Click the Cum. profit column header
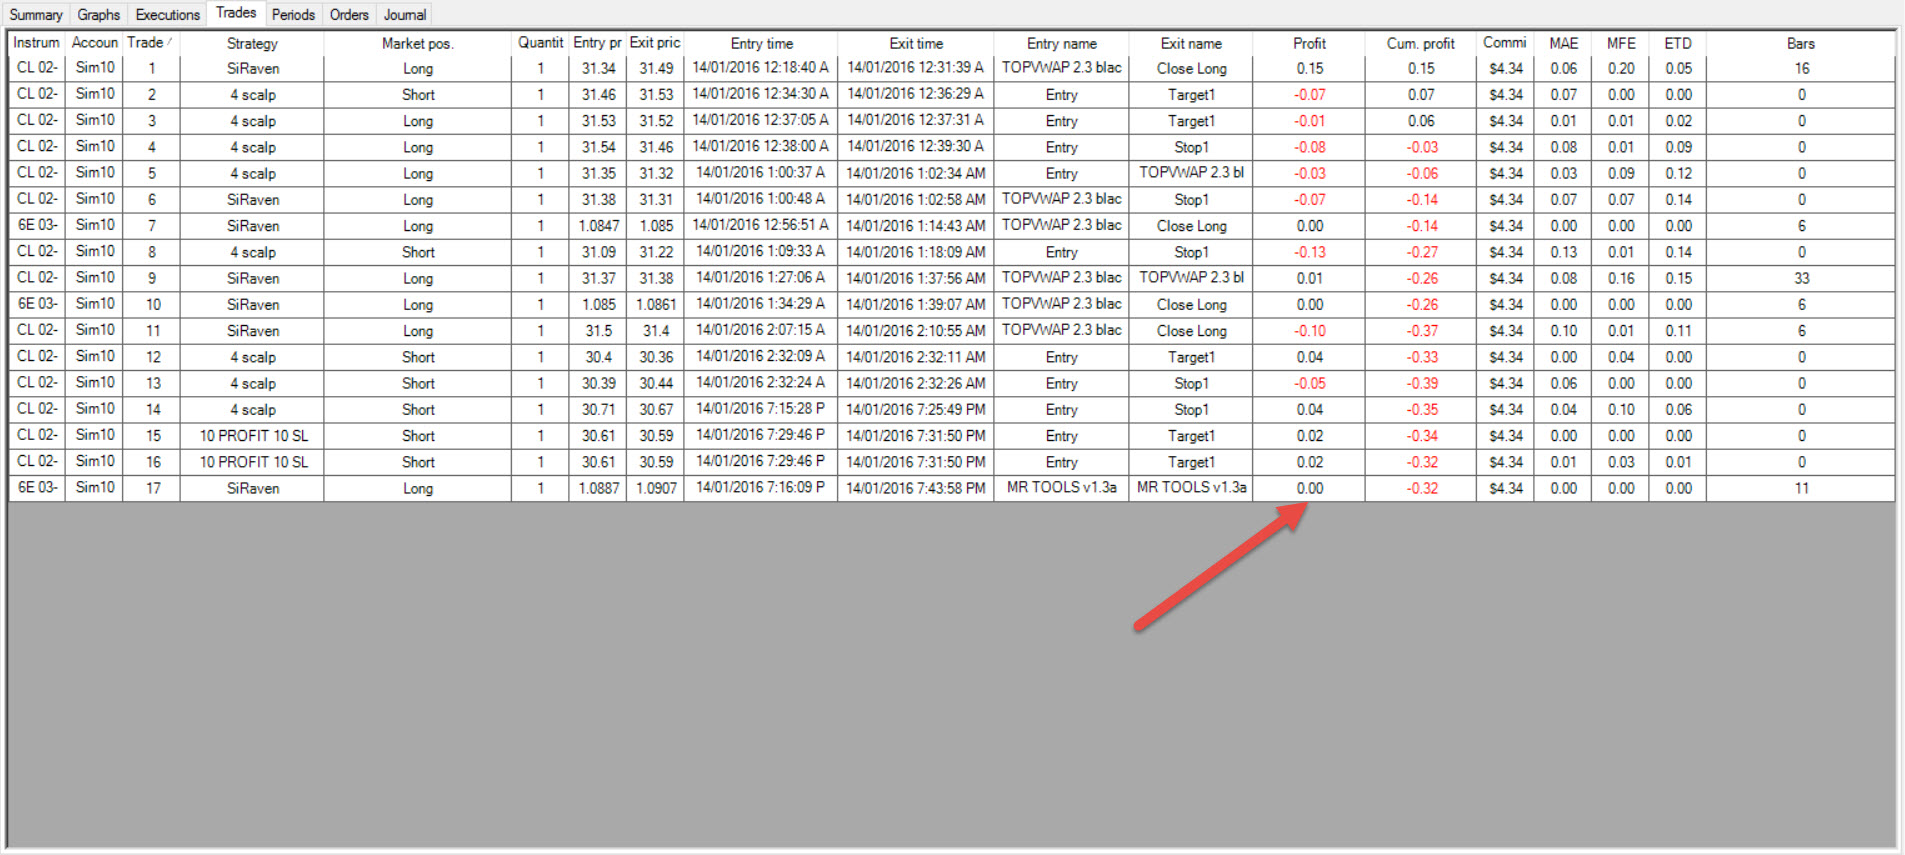The width and height of the screenshot is (1905, 855). point(1420,43)
